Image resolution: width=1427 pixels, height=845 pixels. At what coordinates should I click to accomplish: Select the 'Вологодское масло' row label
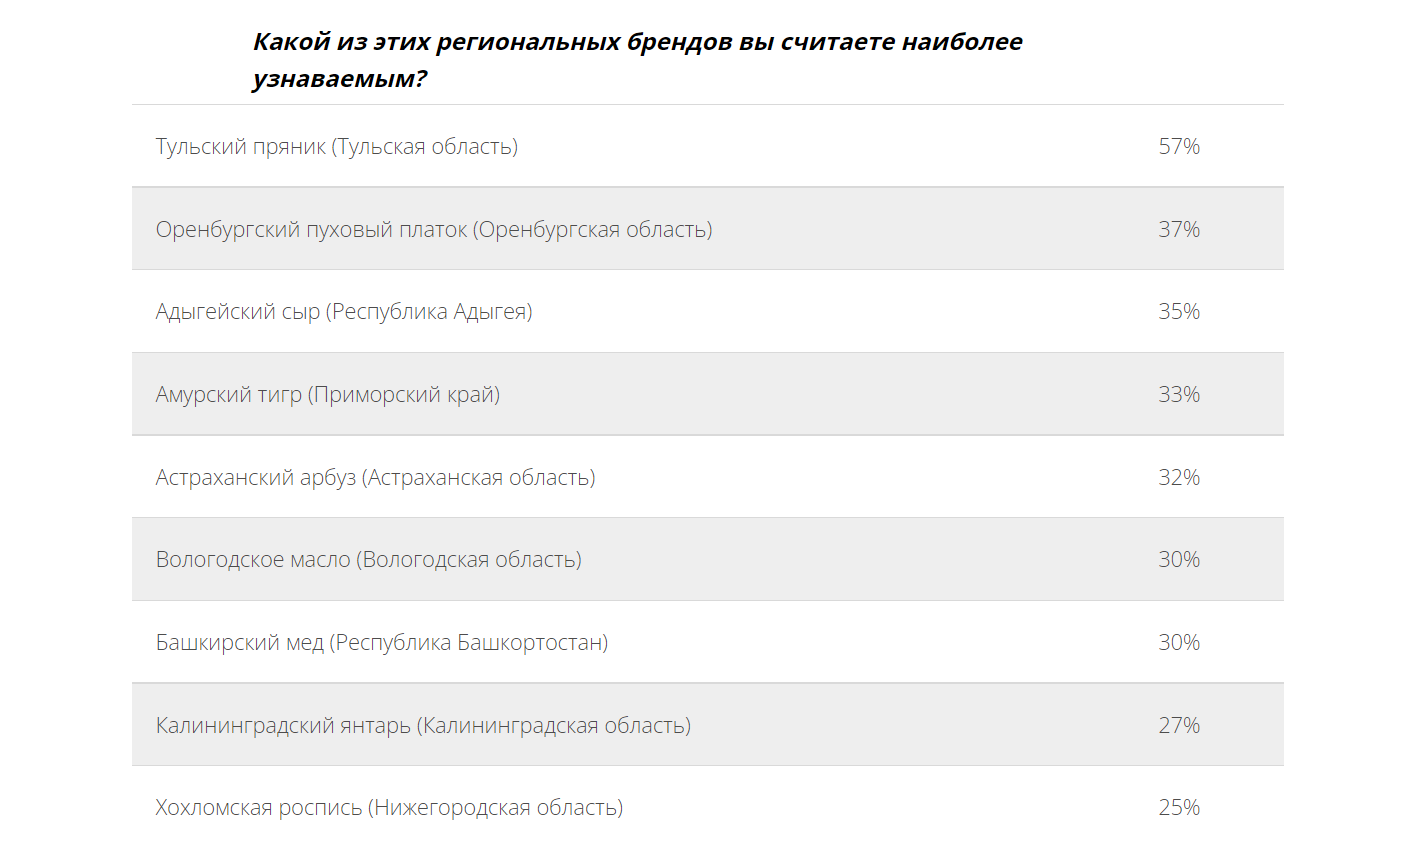click(368, 560)
